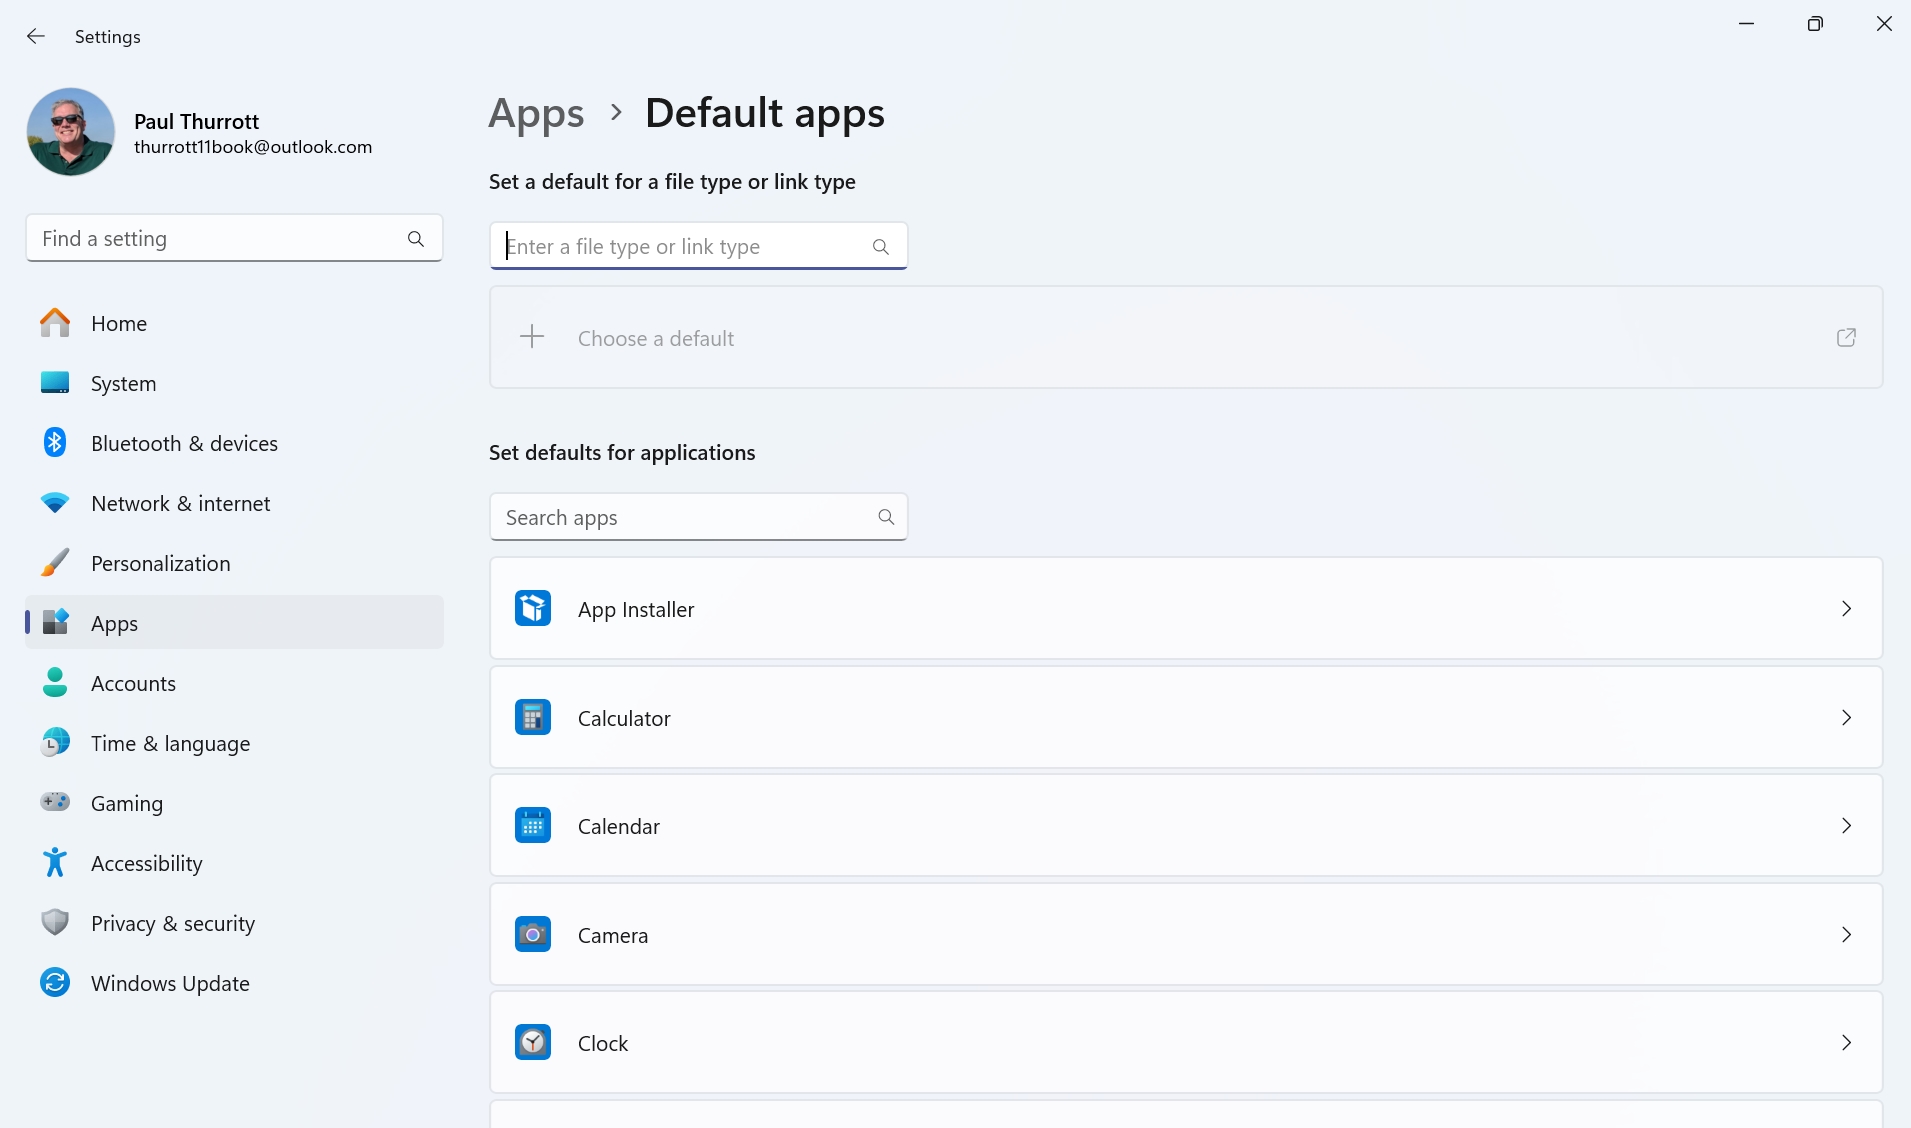Click the Calculator app icon
The width and height of the screenshot is (1911, 1128).
coord(533,717)
